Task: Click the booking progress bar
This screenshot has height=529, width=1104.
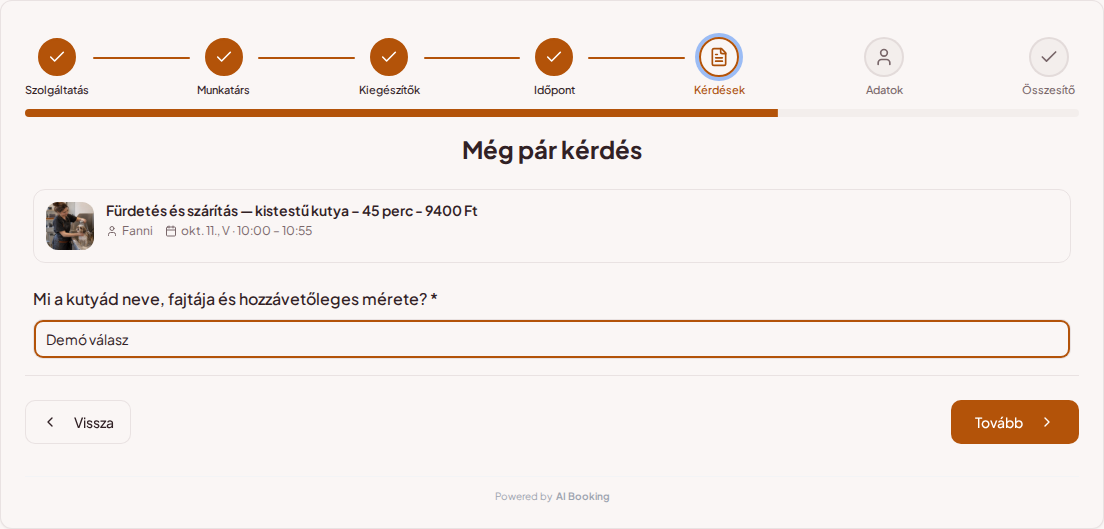Action: coord(552,113)
